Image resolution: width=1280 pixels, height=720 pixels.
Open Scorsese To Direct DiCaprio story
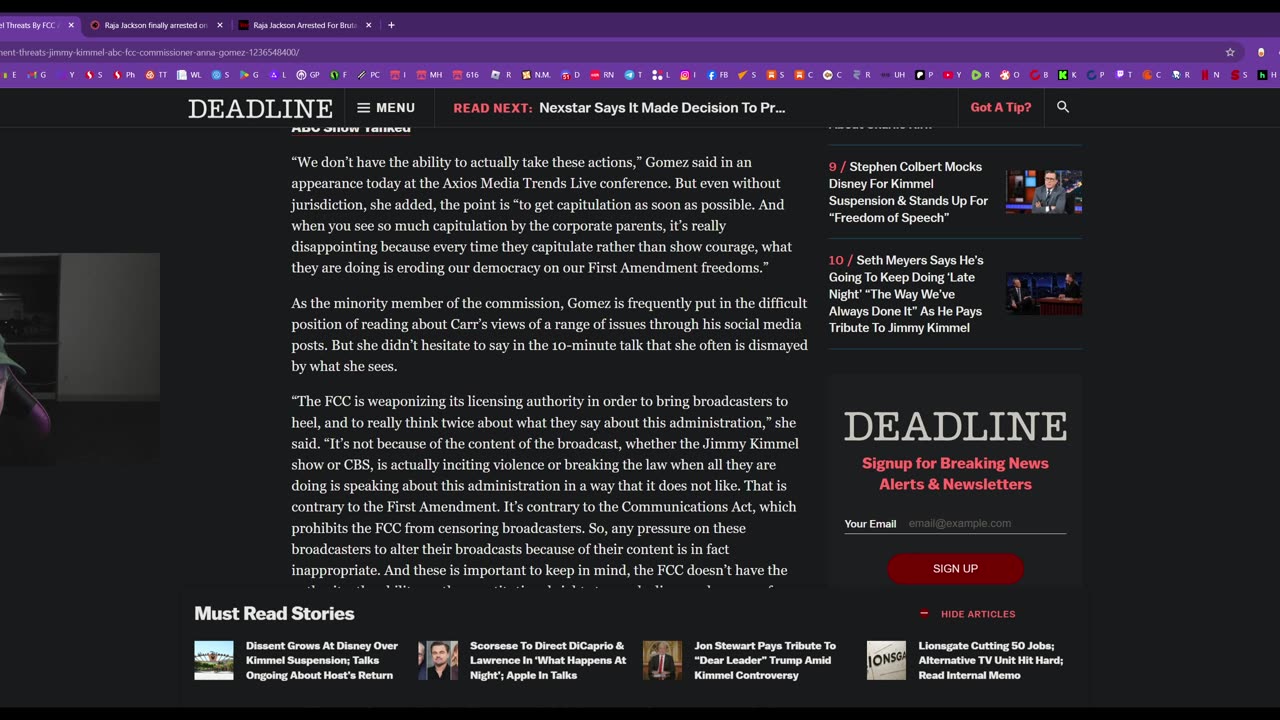point(548,660)
